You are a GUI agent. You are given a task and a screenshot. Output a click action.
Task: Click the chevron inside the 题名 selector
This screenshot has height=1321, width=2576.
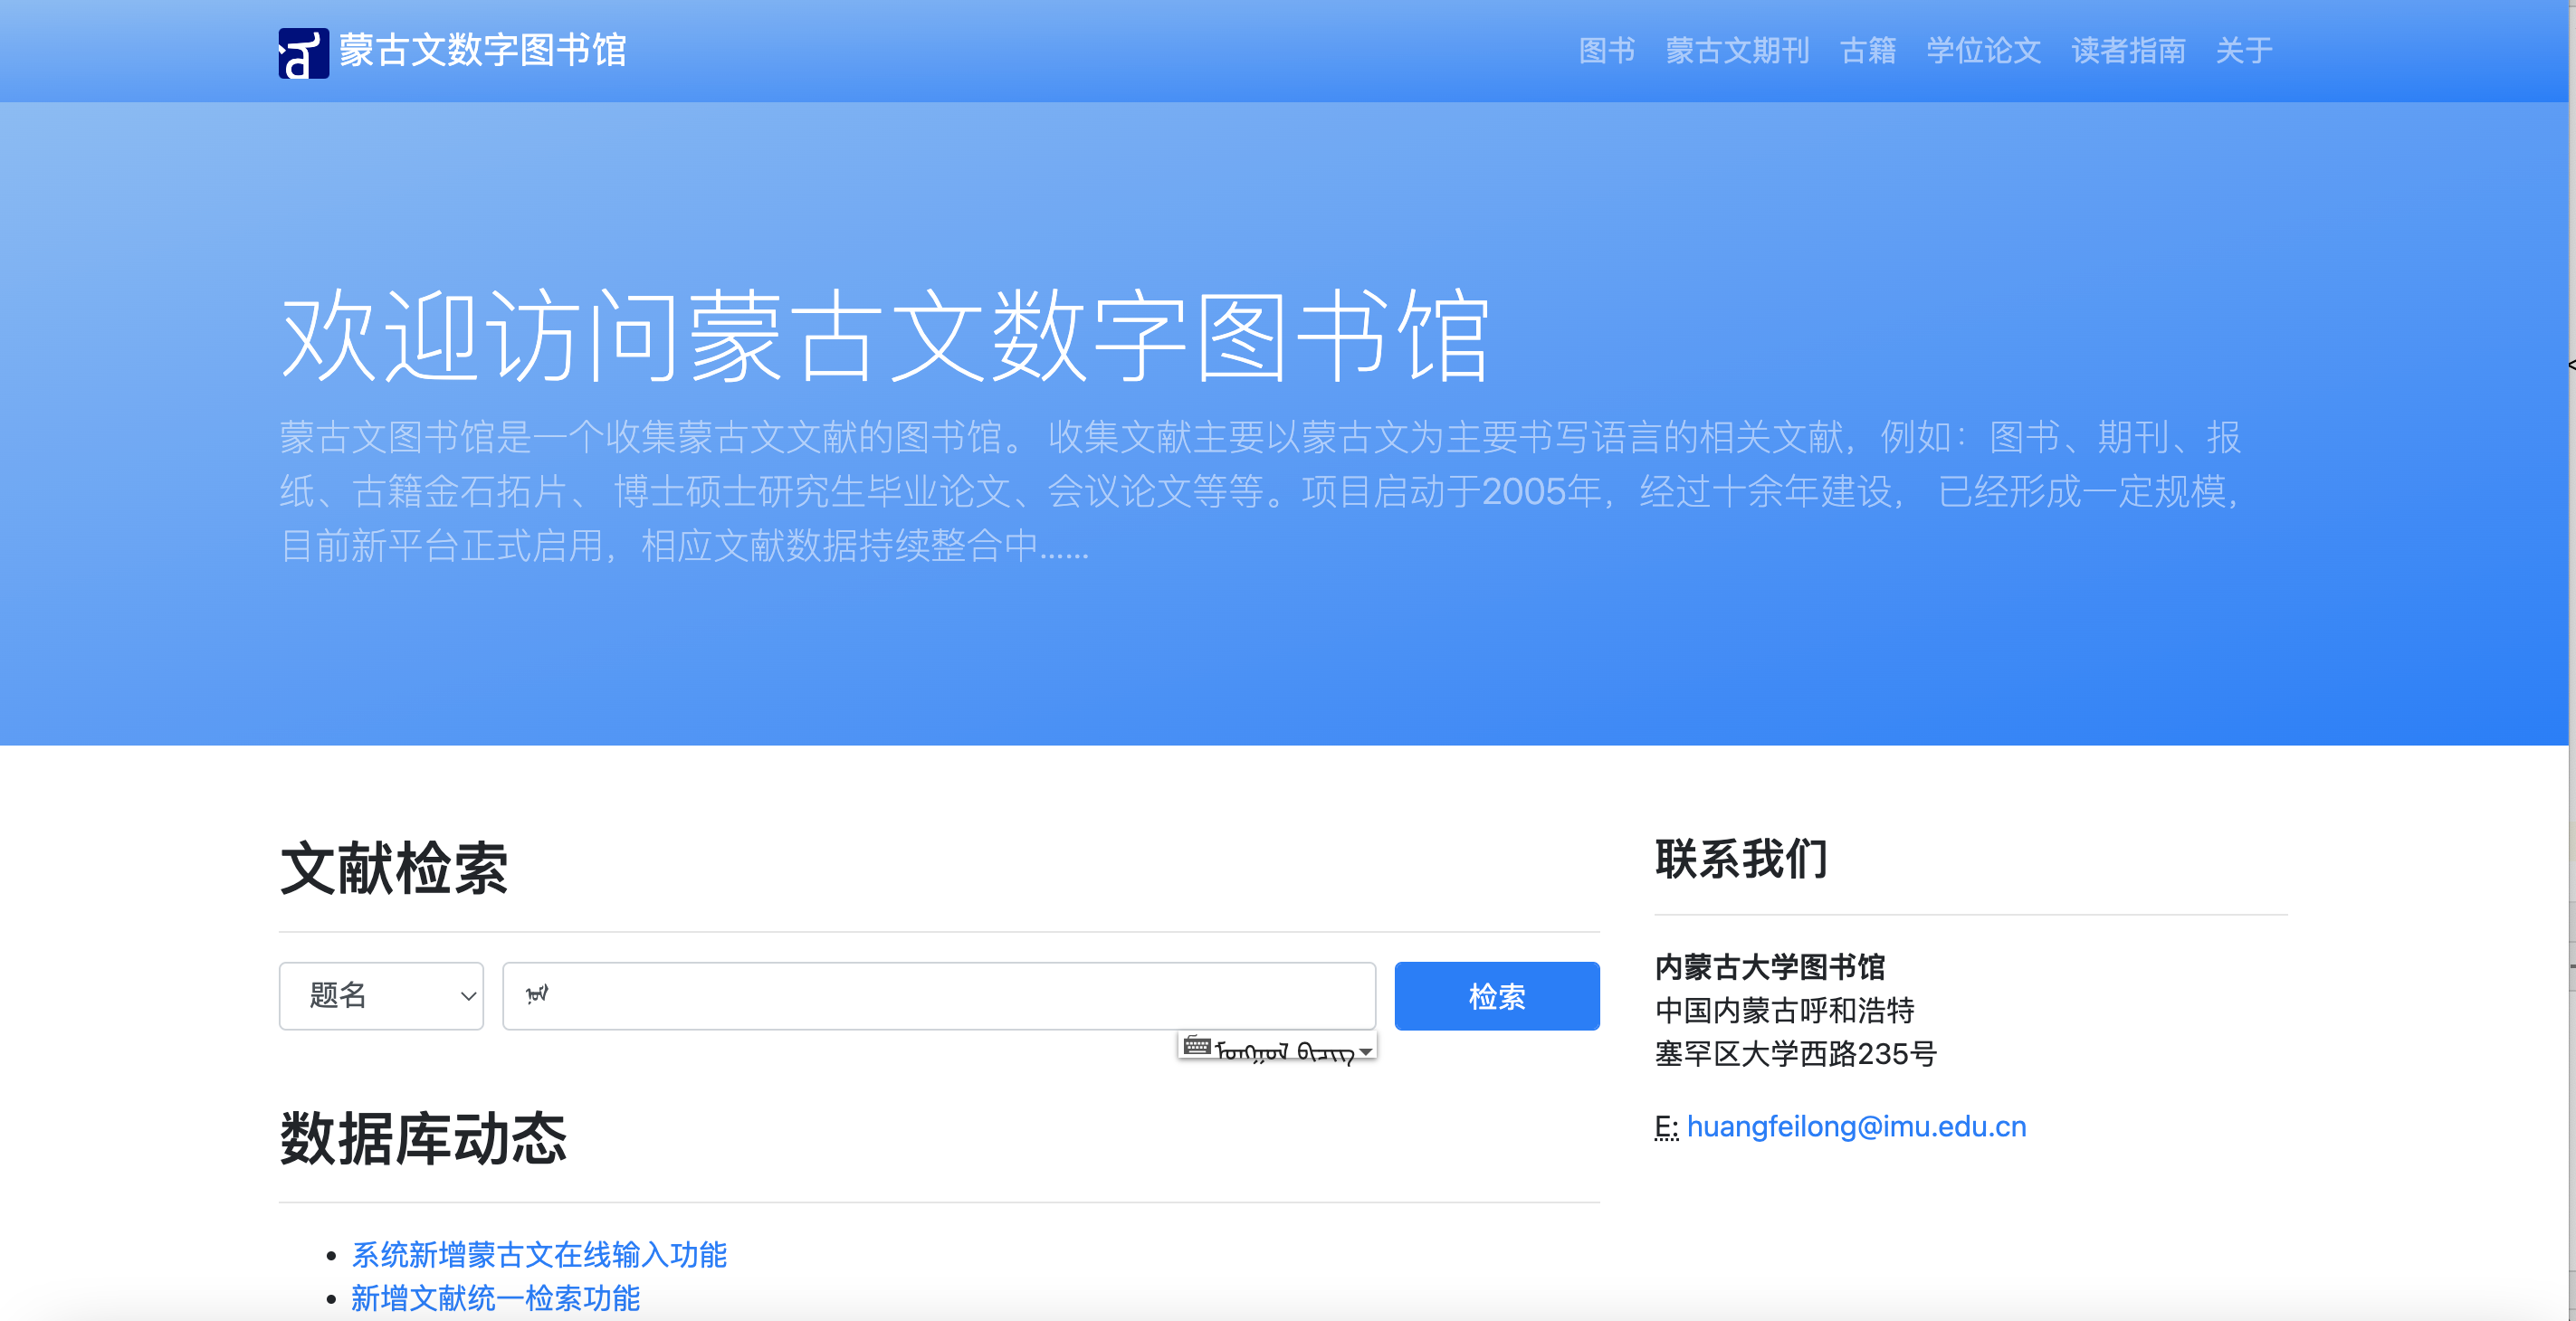[x=466, y=996]
